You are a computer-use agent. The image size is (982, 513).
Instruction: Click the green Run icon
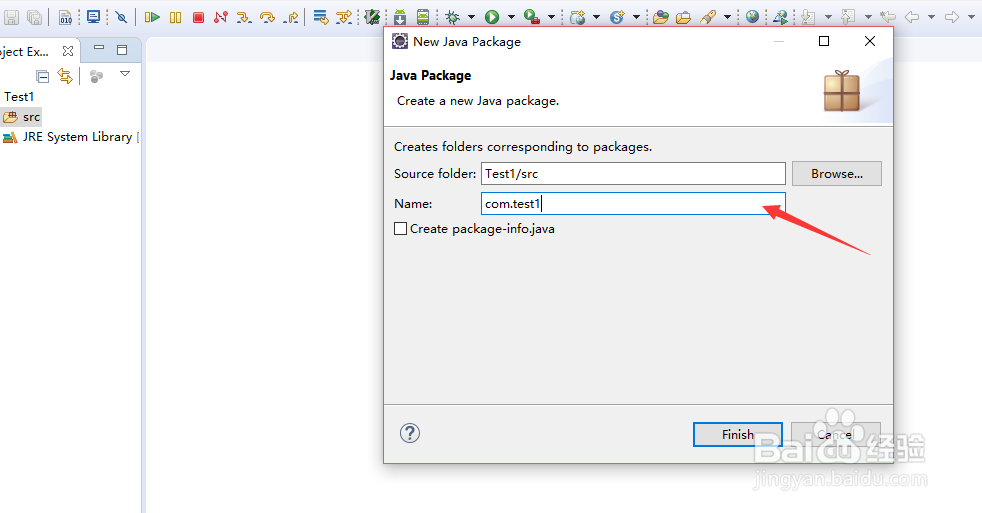pyautogui.click(x=492, y=17)
